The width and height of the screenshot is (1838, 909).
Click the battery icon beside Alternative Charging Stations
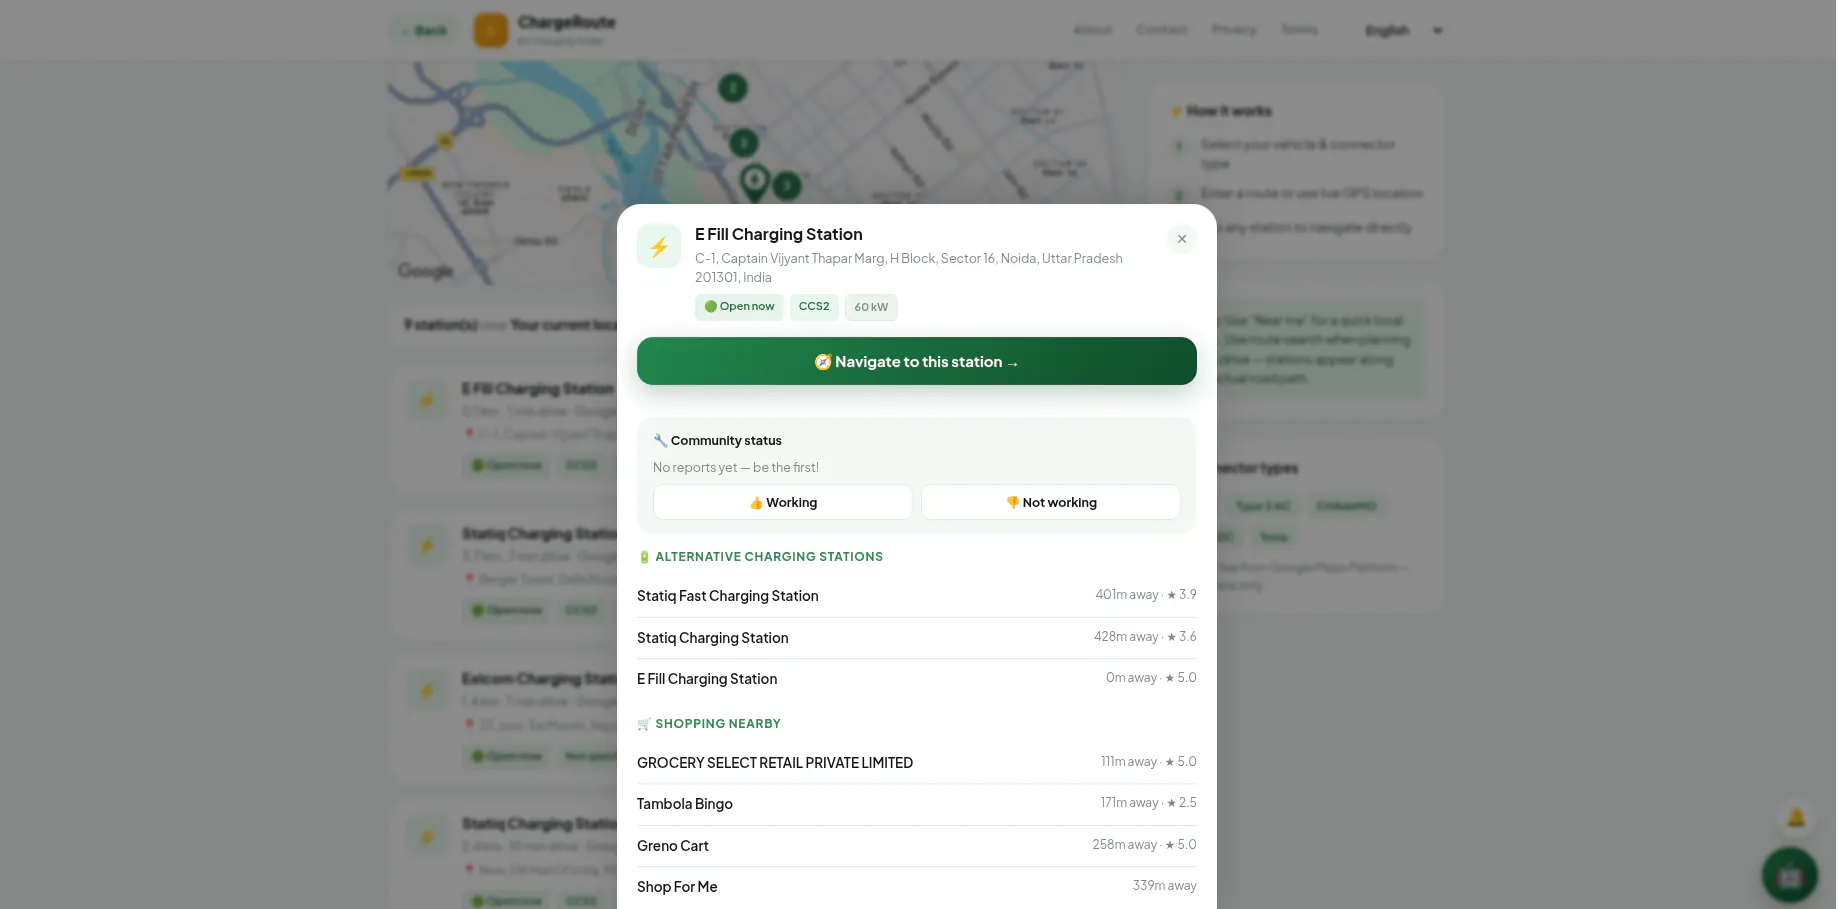pyautogui.click(x=644, y=557)
